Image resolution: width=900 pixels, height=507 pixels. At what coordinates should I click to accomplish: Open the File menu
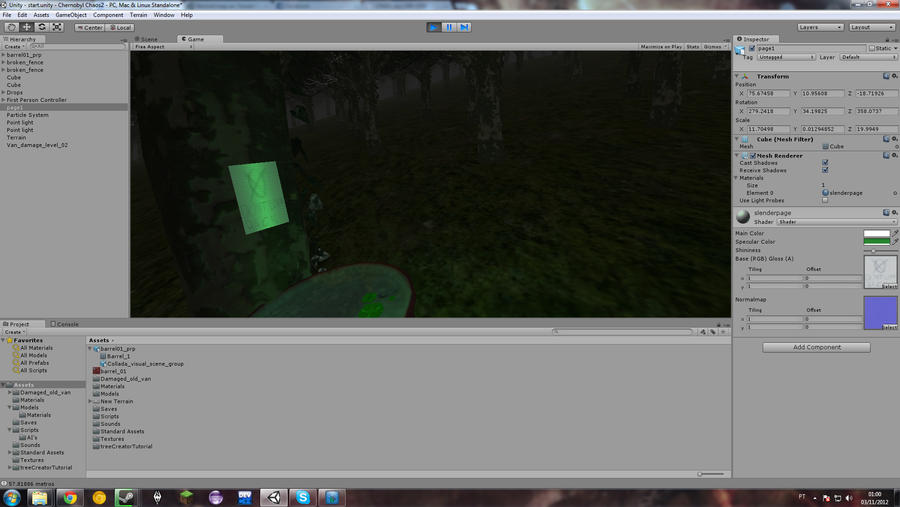click(7, 15)
